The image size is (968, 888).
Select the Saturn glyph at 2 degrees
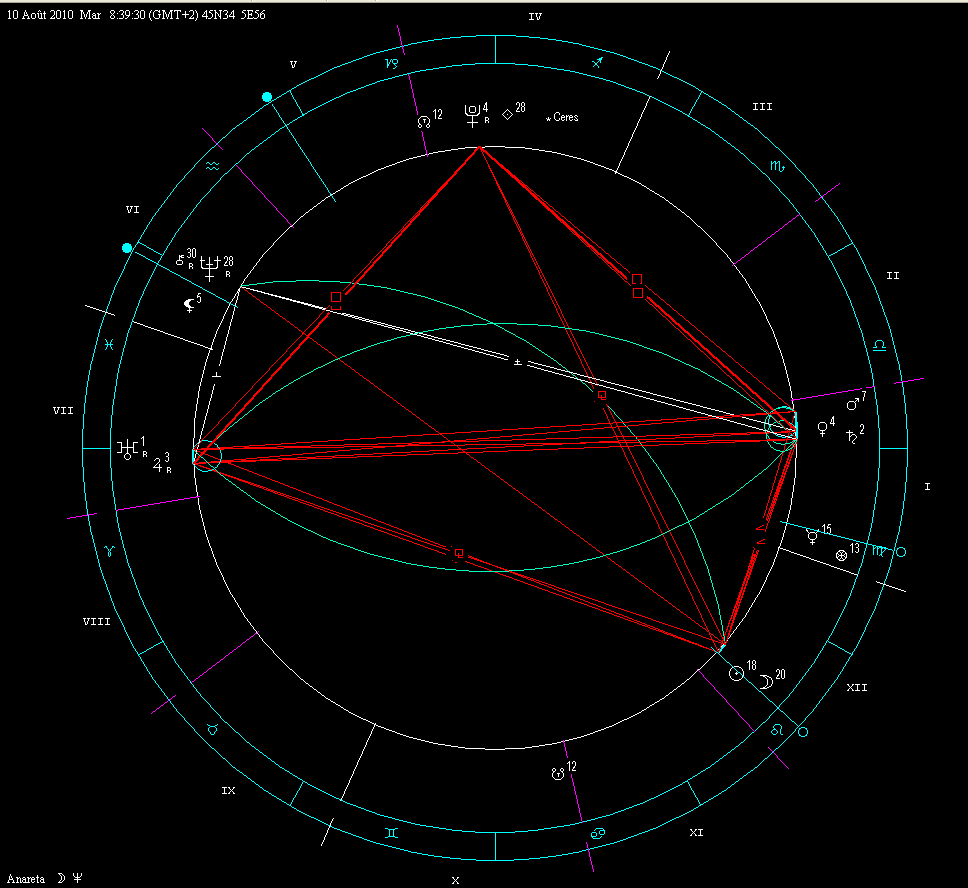851,436
